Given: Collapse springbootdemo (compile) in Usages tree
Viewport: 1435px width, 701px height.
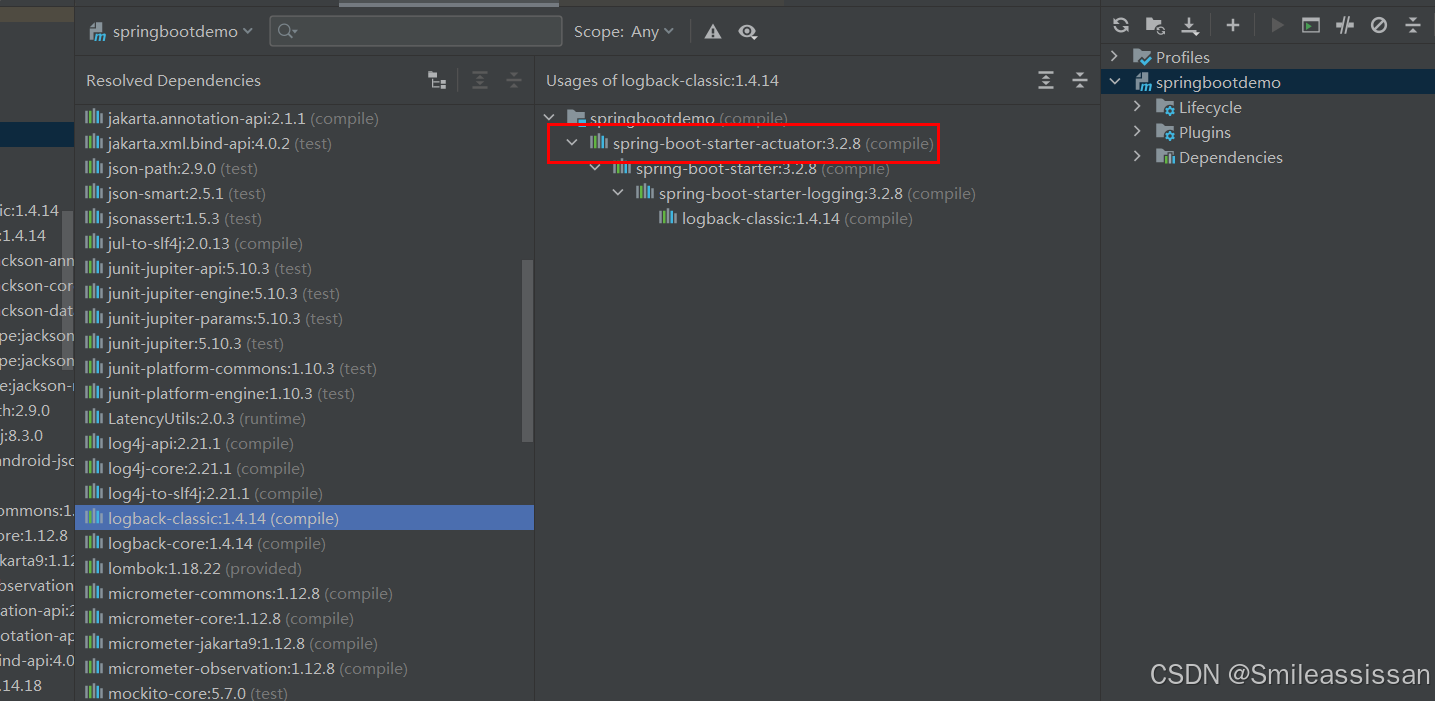Looking at the screenshot, I should click(550, 118).
